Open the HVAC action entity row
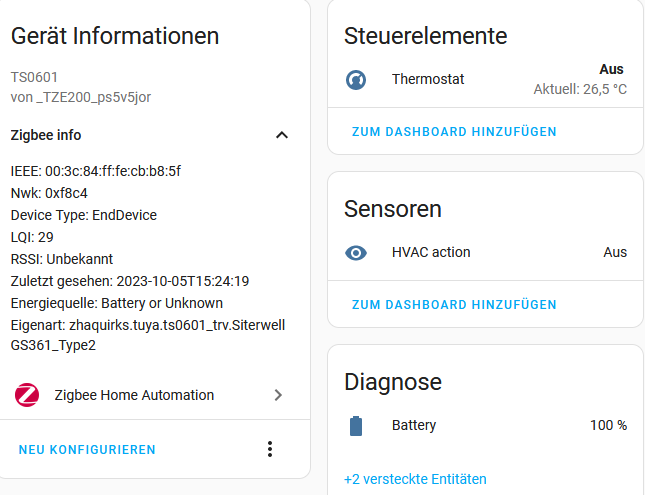The height and width of the screenshot is (495, 645). pos(486,252)
